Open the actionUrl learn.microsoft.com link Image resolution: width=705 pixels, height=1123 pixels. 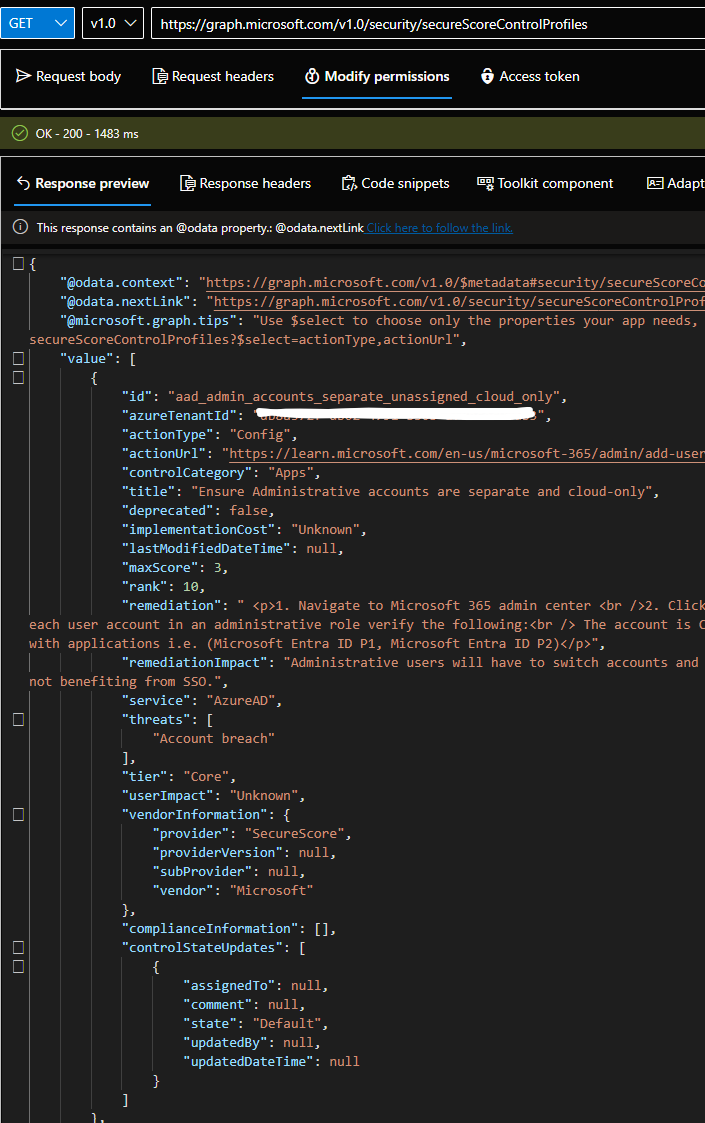[467, 453]
